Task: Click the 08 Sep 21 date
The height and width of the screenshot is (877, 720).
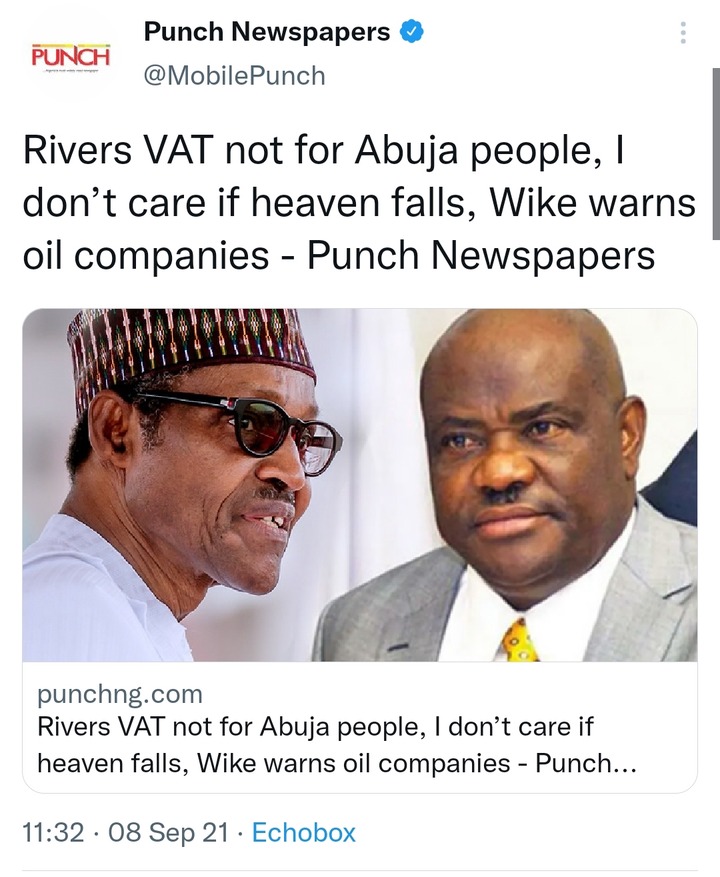Action: [168, 833]
